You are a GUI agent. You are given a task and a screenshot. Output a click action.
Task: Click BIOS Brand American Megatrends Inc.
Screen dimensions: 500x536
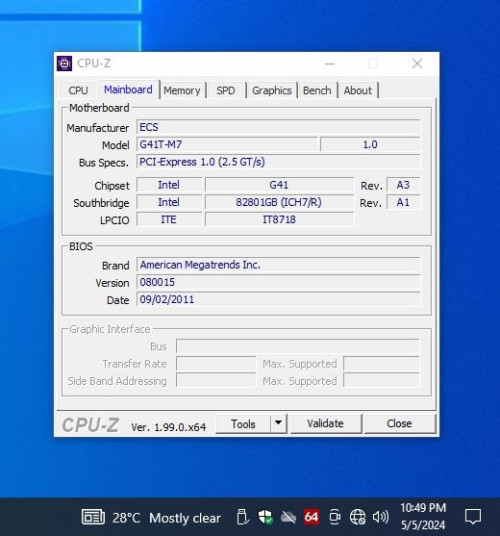pyautogui.click(x=278, y=265)
